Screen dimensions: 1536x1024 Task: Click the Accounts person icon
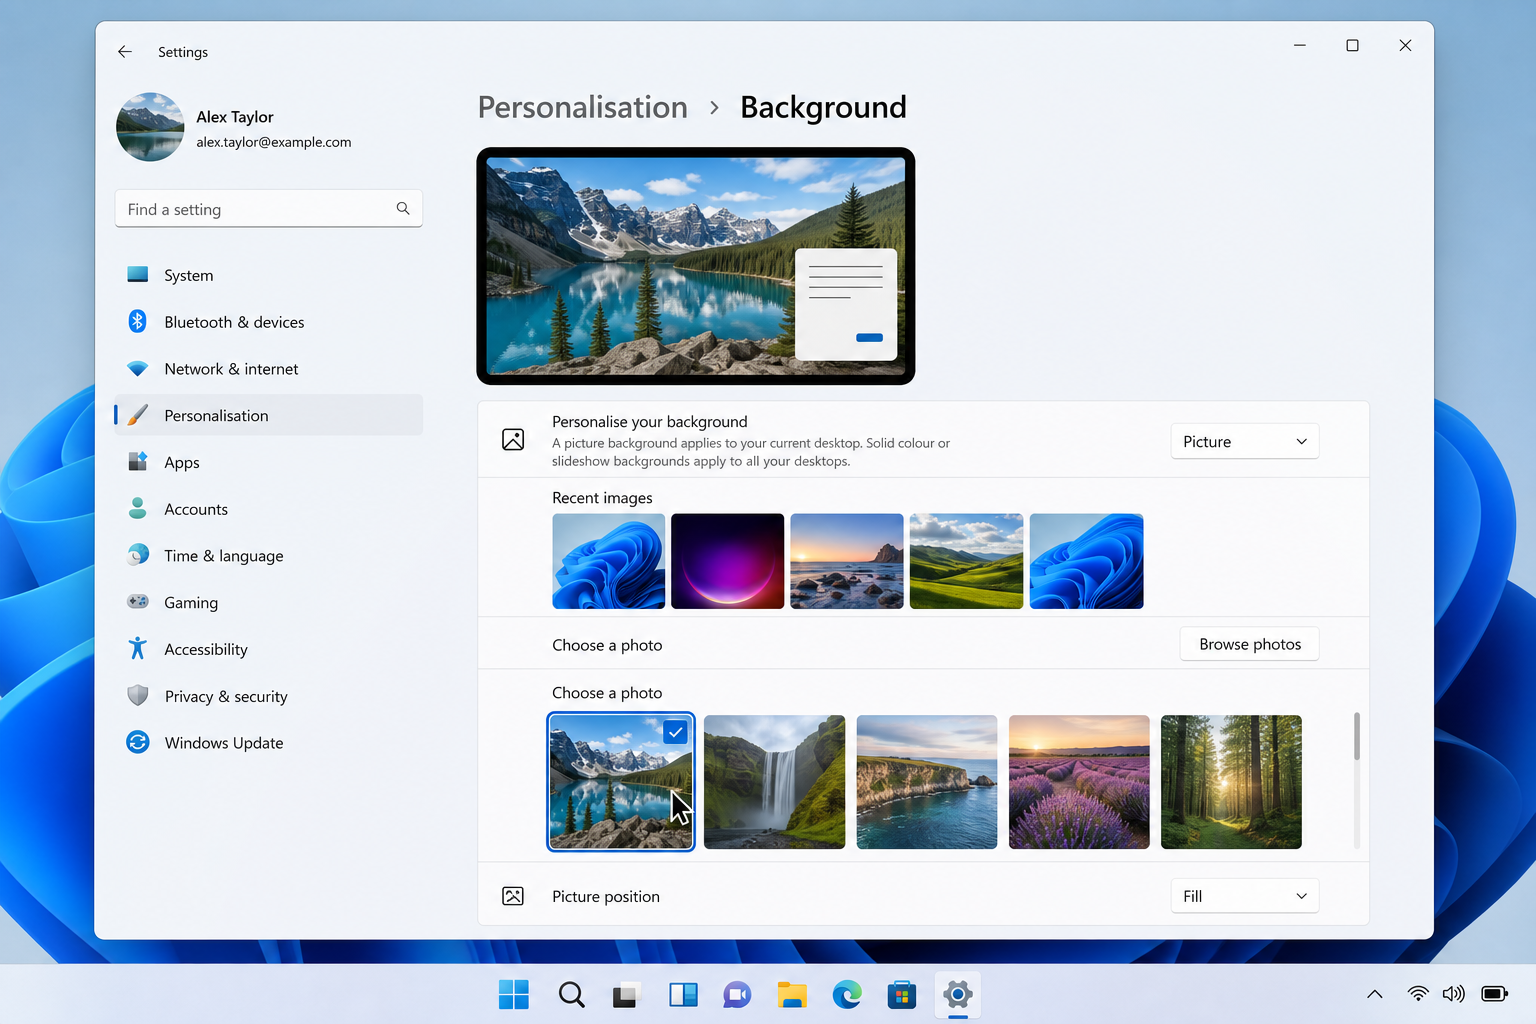[x=138, y=509]
